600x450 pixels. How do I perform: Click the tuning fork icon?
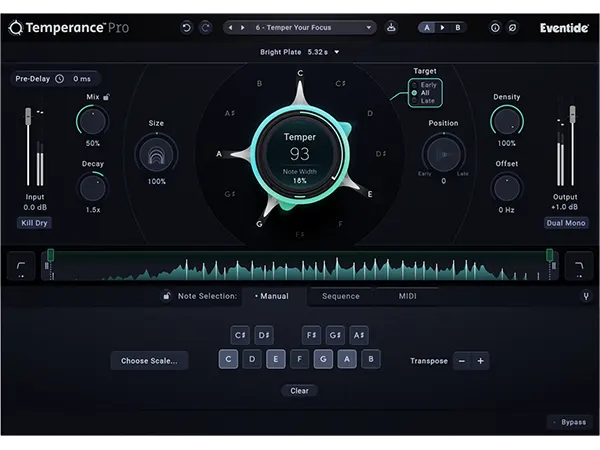pyautogui.click(x=585, y=296)
